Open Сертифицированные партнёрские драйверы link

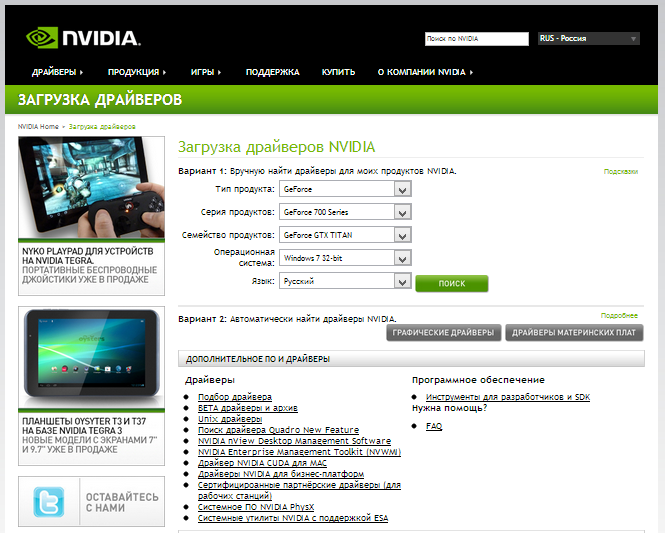[299, 490]
